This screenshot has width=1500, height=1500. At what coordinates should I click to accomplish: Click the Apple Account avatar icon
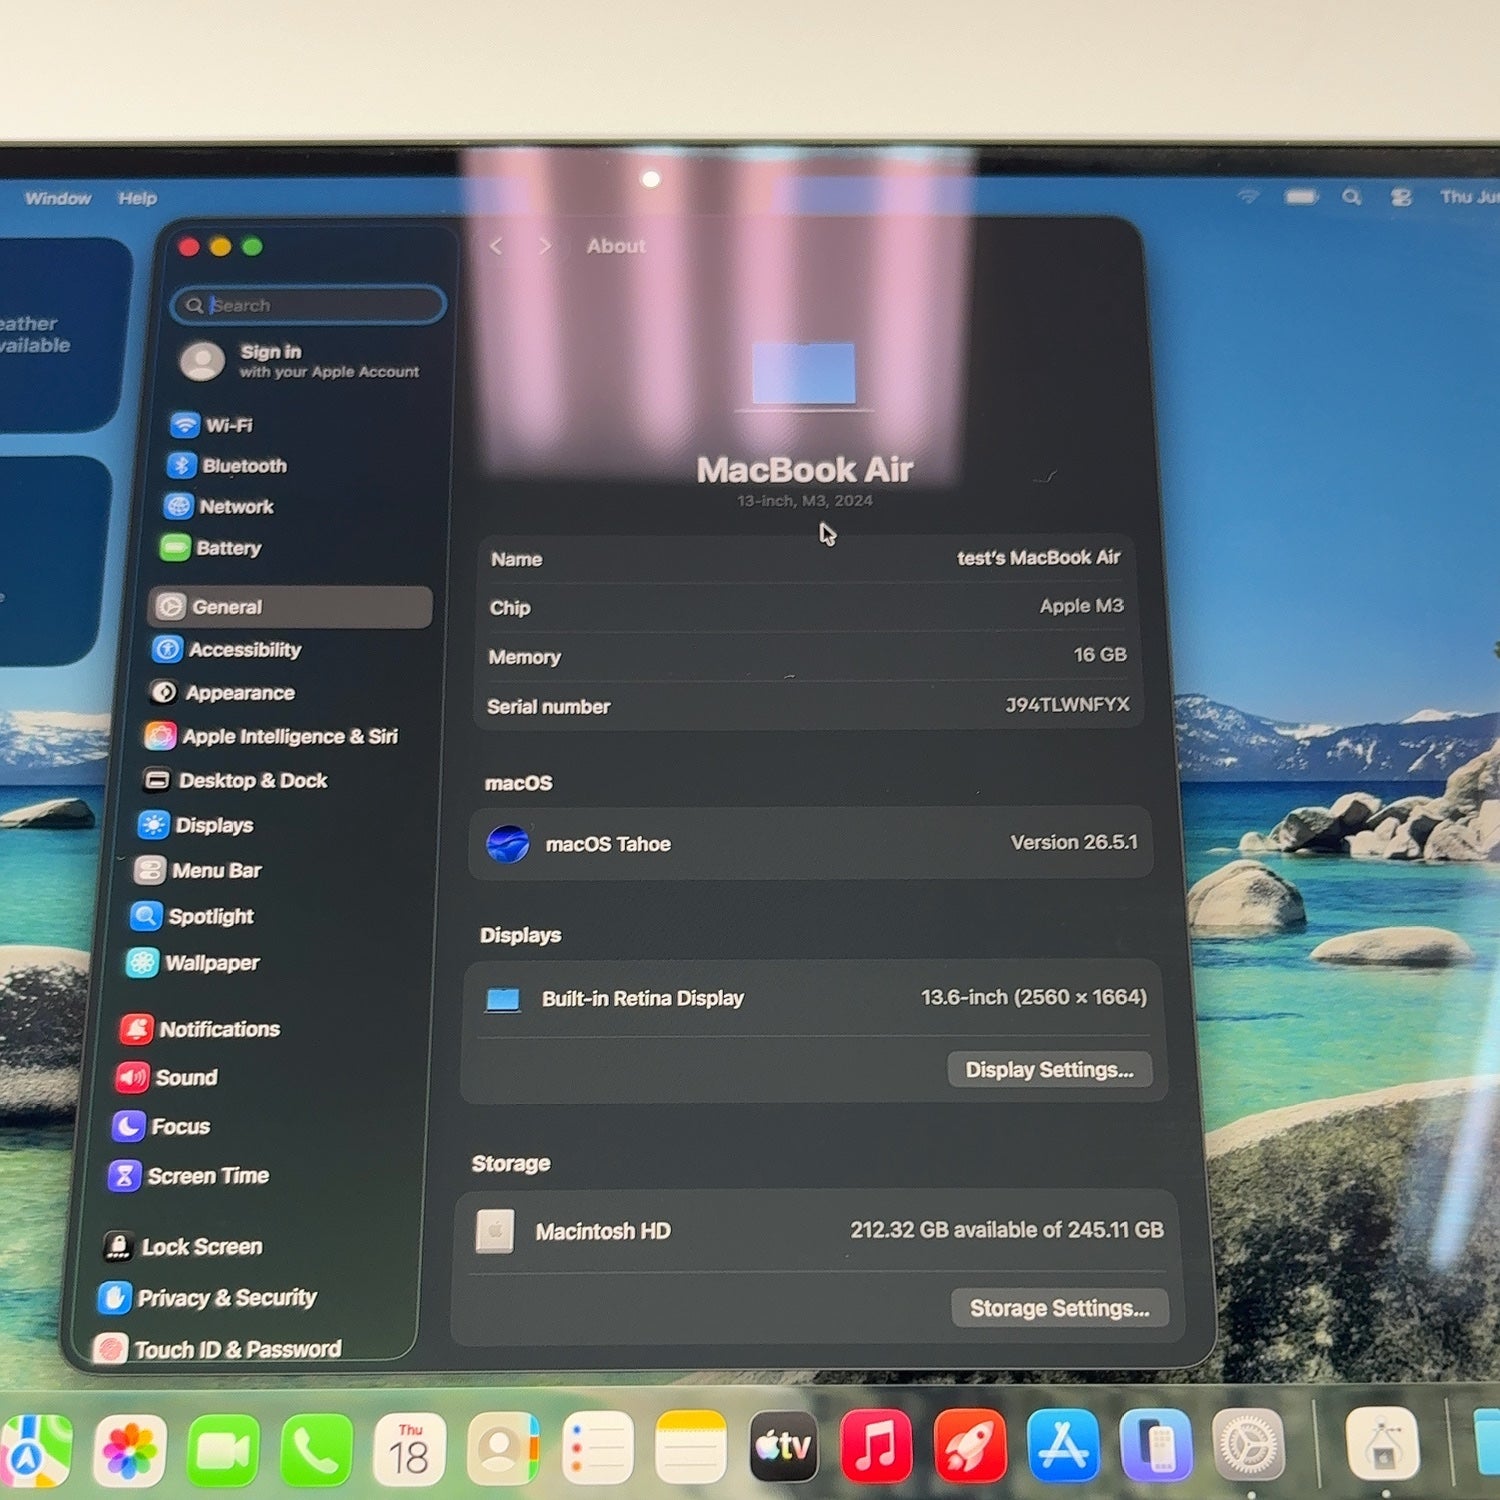[x=202, y=361]
